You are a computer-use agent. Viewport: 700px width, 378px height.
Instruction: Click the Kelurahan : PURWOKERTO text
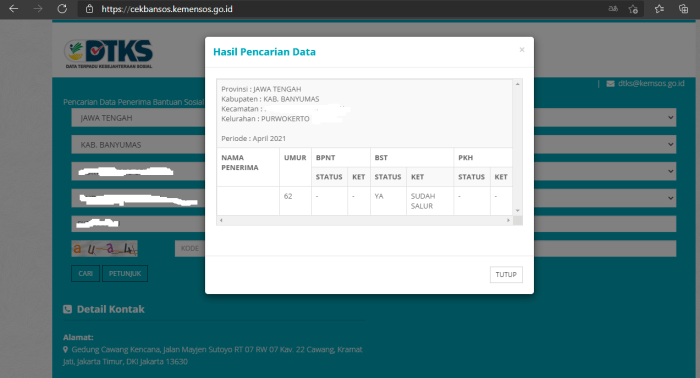(265, 119)
